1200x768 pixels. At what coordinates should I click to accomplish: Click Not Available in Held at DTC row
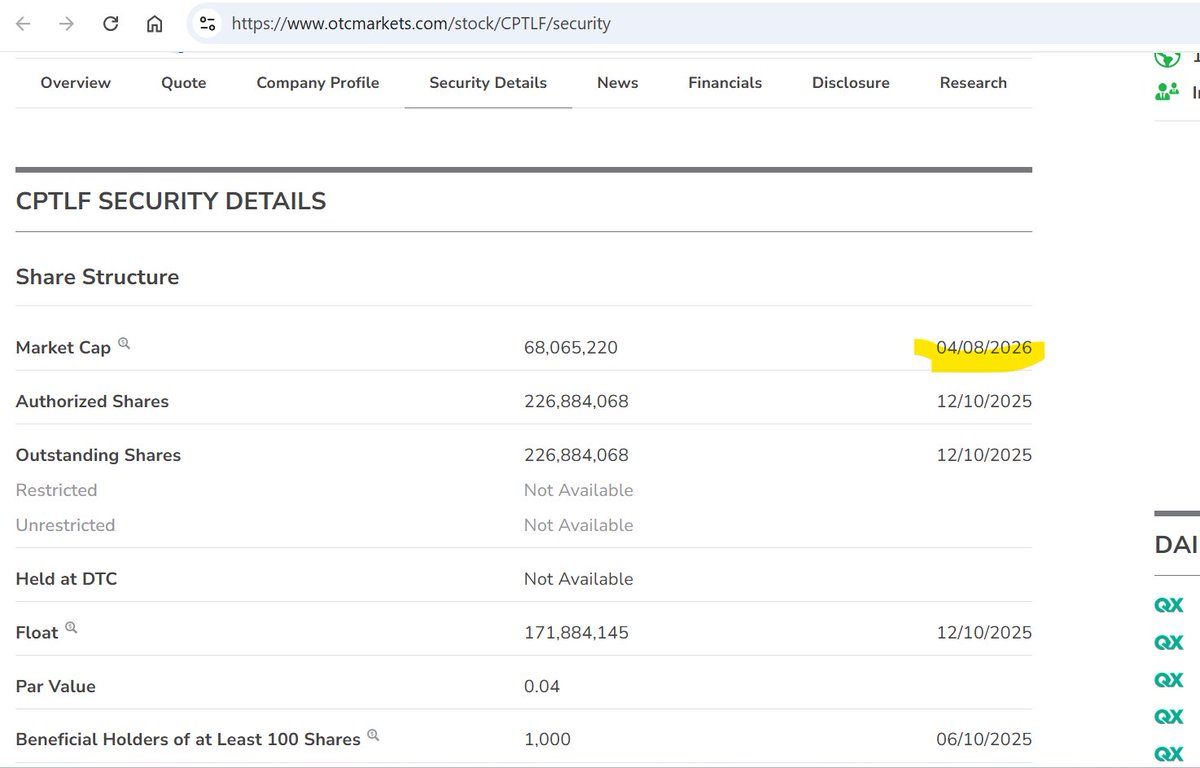click(x=578, y=579)
